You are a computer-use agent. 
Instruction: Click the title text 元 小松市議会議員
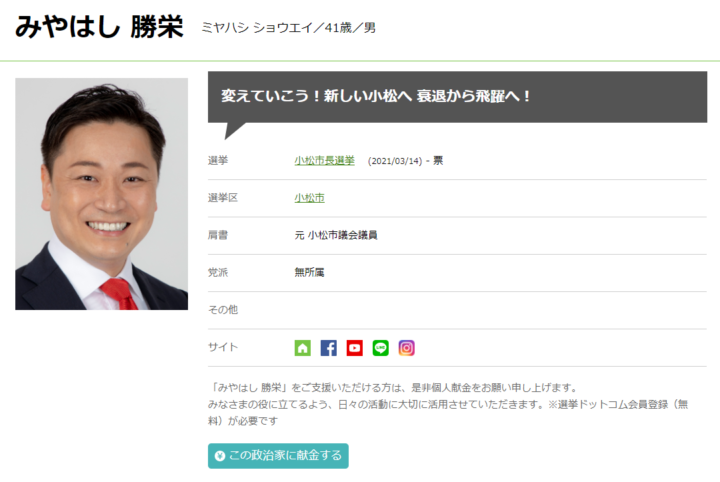click(x=335, y=235)
